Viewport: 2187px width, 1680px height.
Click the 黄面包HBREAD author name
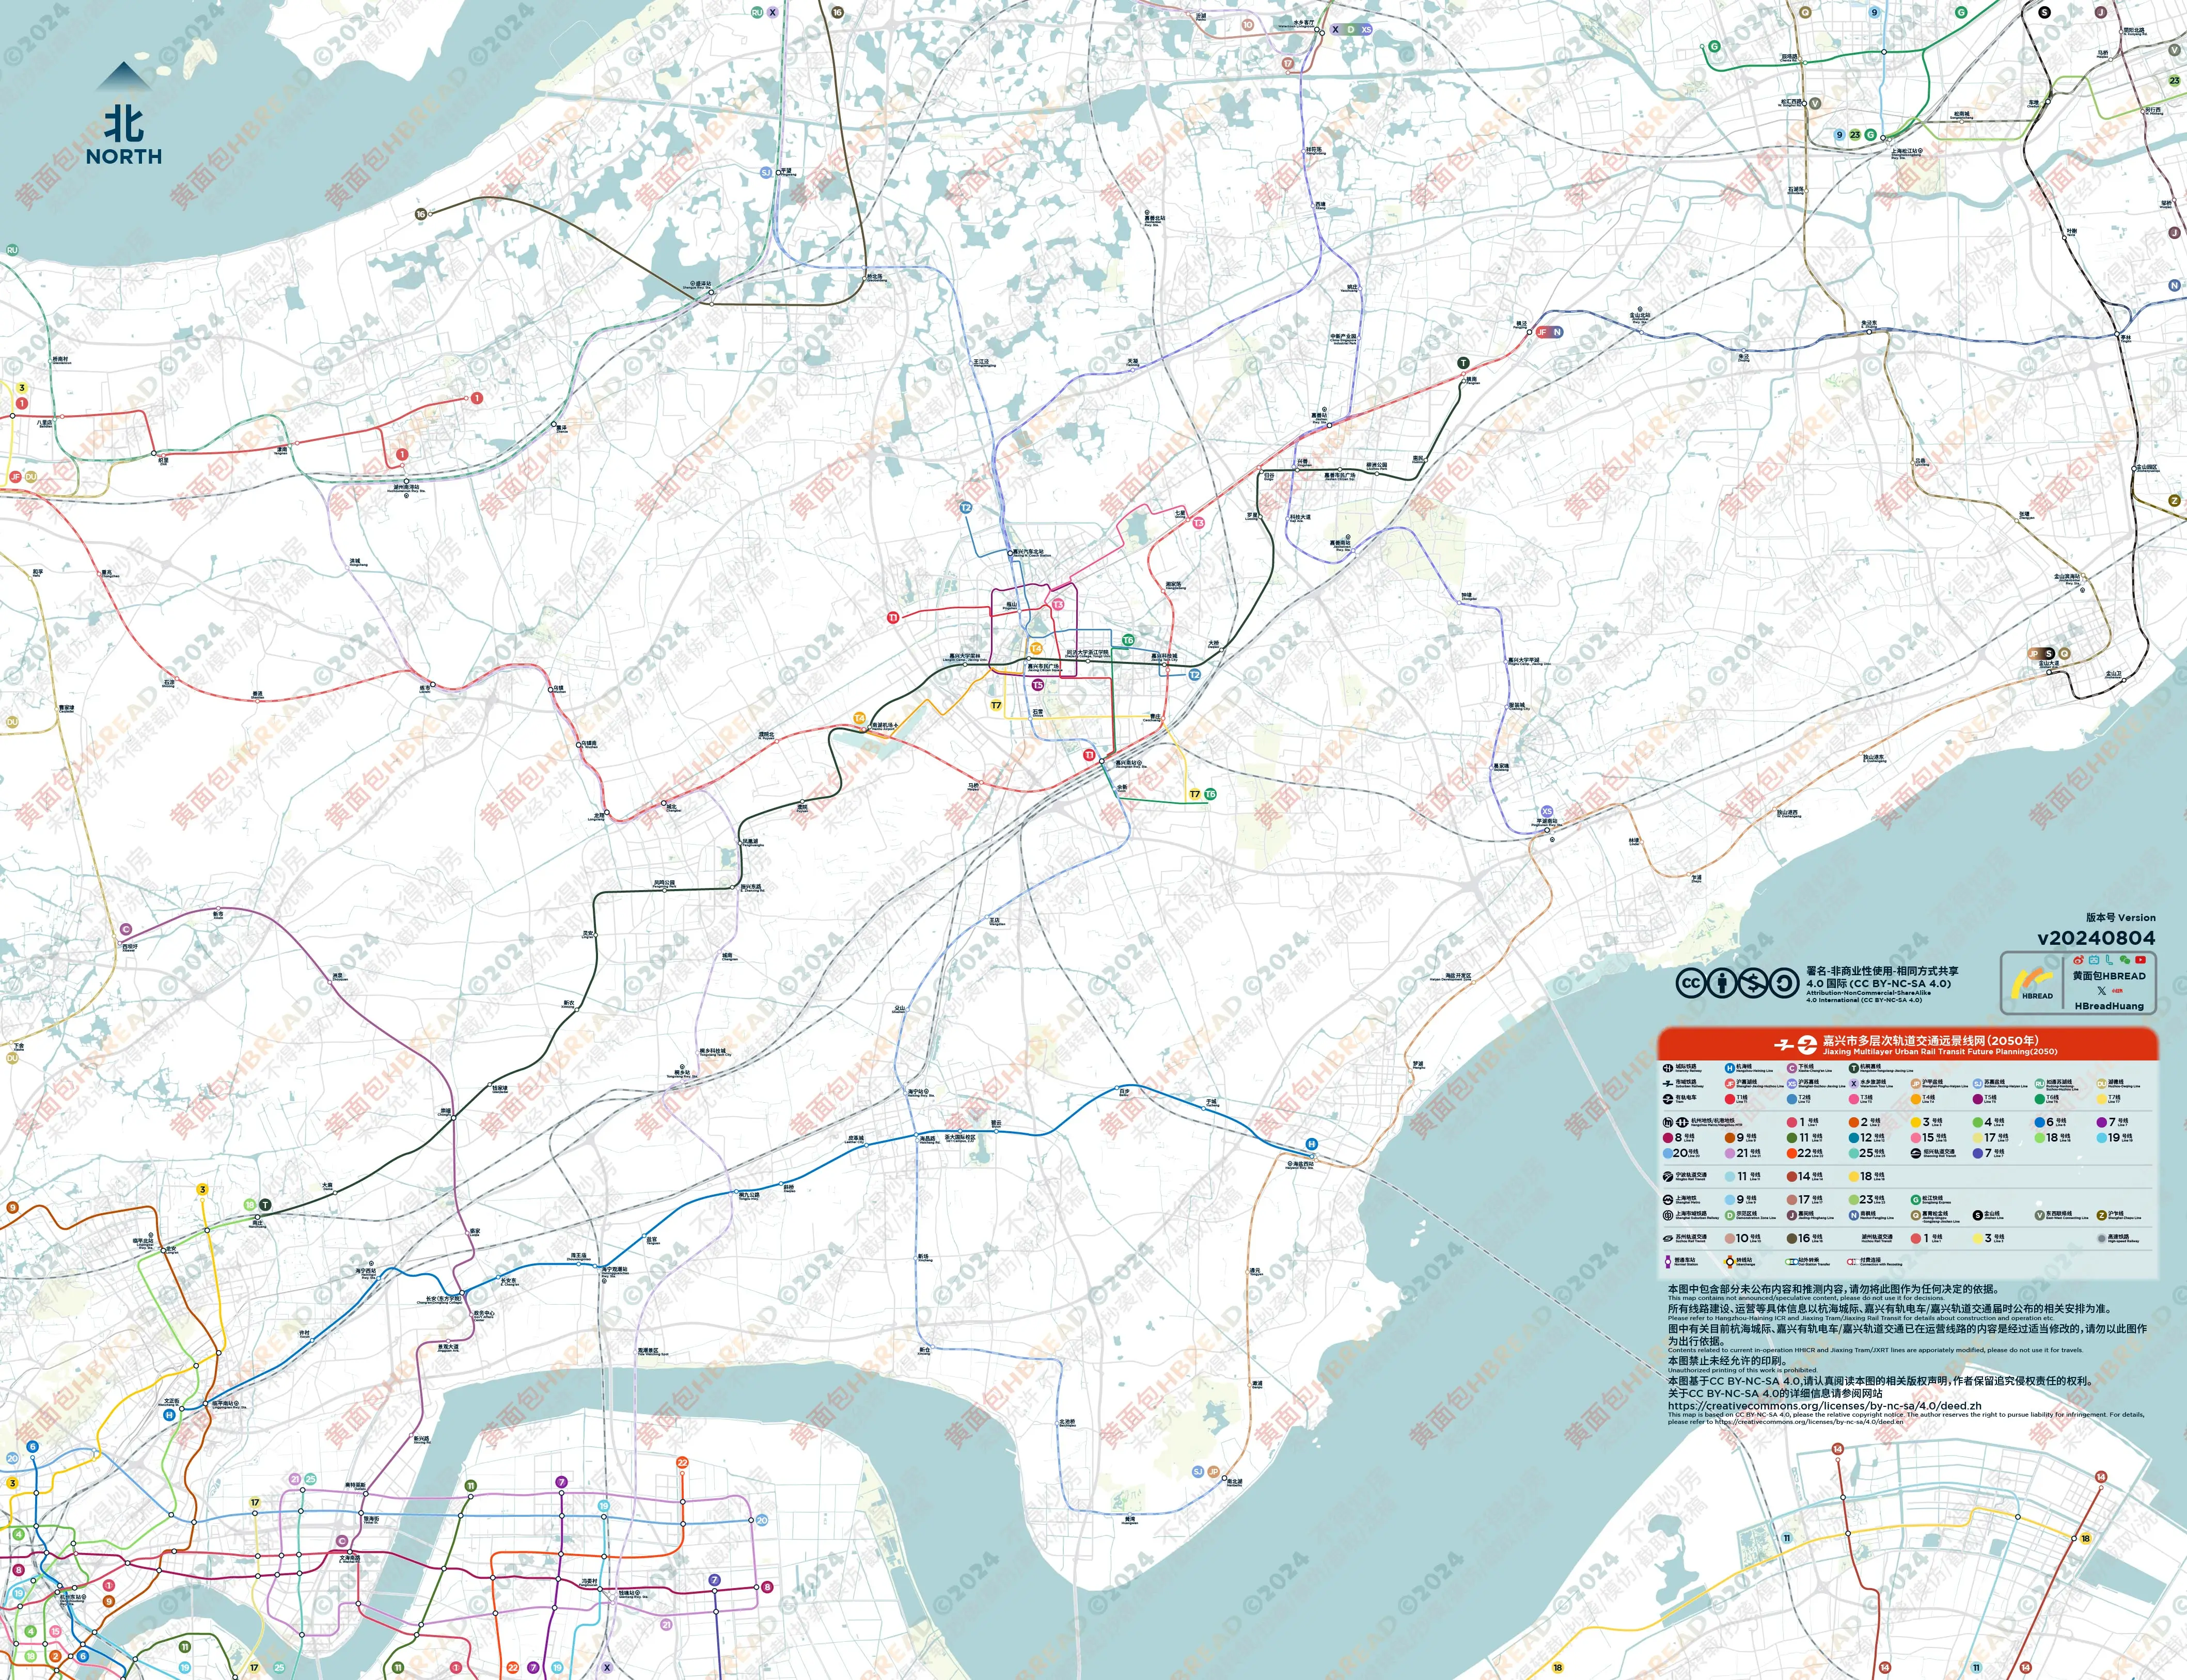[x=2110, y=976]
